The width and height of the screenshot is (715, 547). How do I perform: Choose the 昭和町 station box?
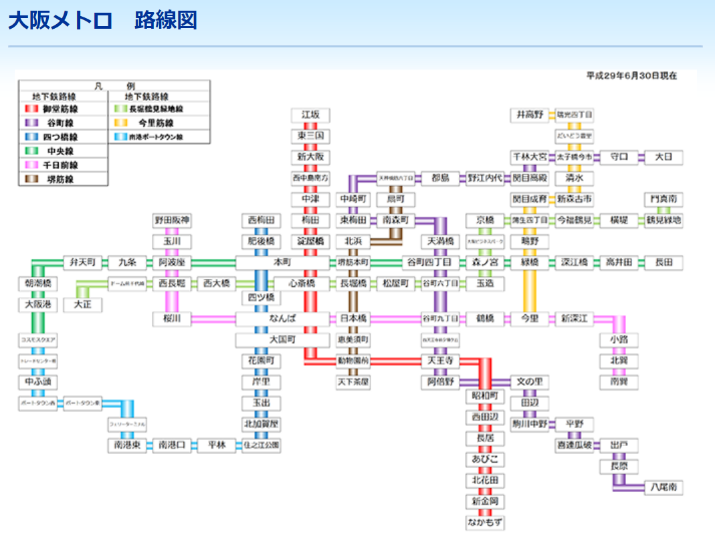tap(485, 396)
